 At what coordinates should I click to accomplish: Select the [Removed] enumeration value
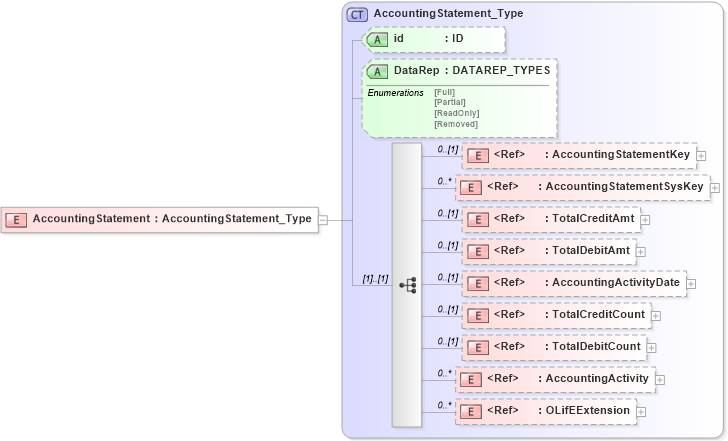pyautogui.click(x=456, y=124)
